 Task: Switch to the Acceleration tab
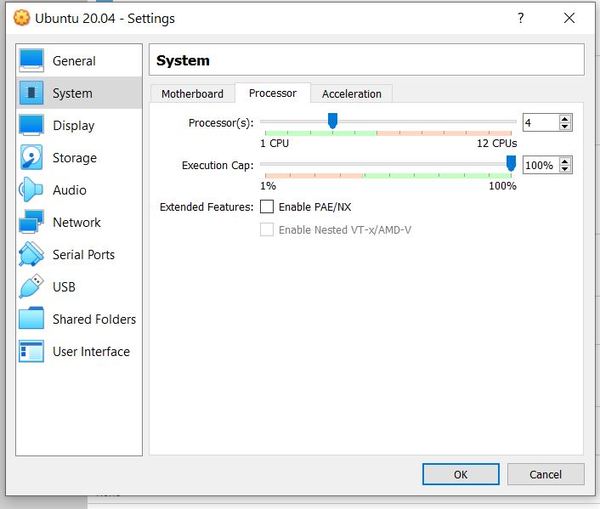click(352, 94)
